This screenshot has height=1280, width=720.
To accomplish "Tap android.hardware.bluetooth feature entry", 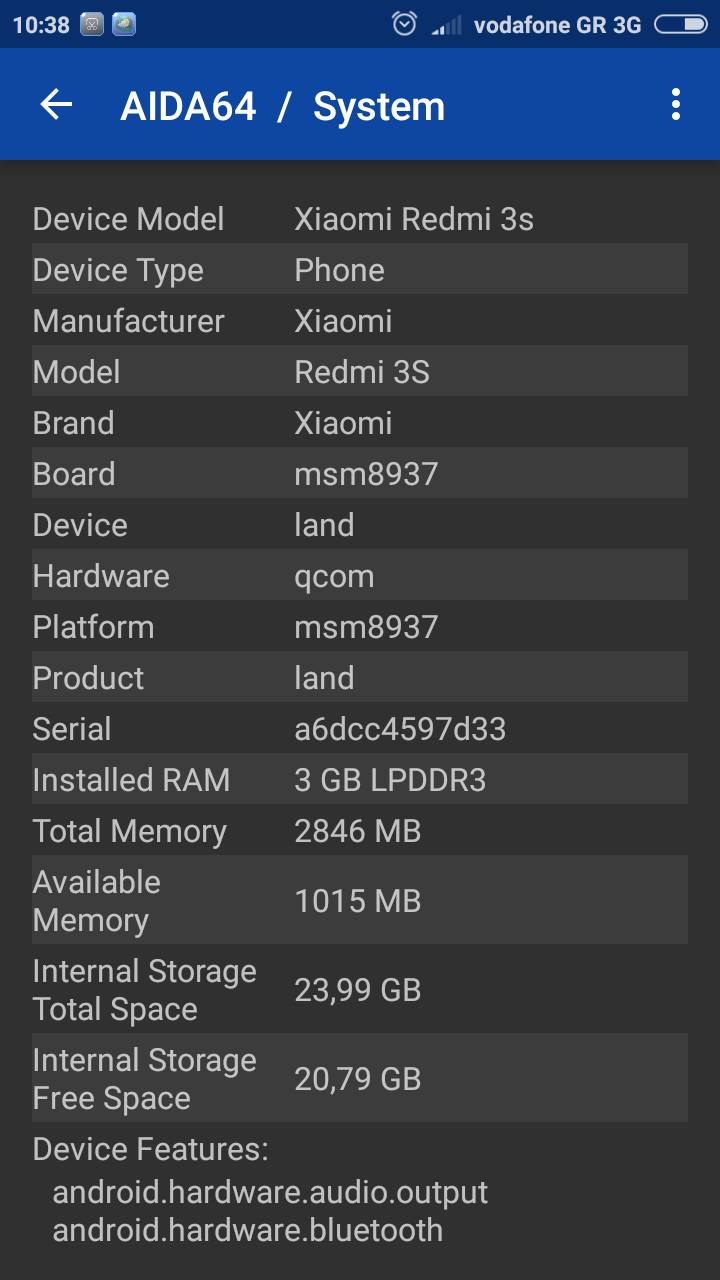I will tap(247, 1230).
